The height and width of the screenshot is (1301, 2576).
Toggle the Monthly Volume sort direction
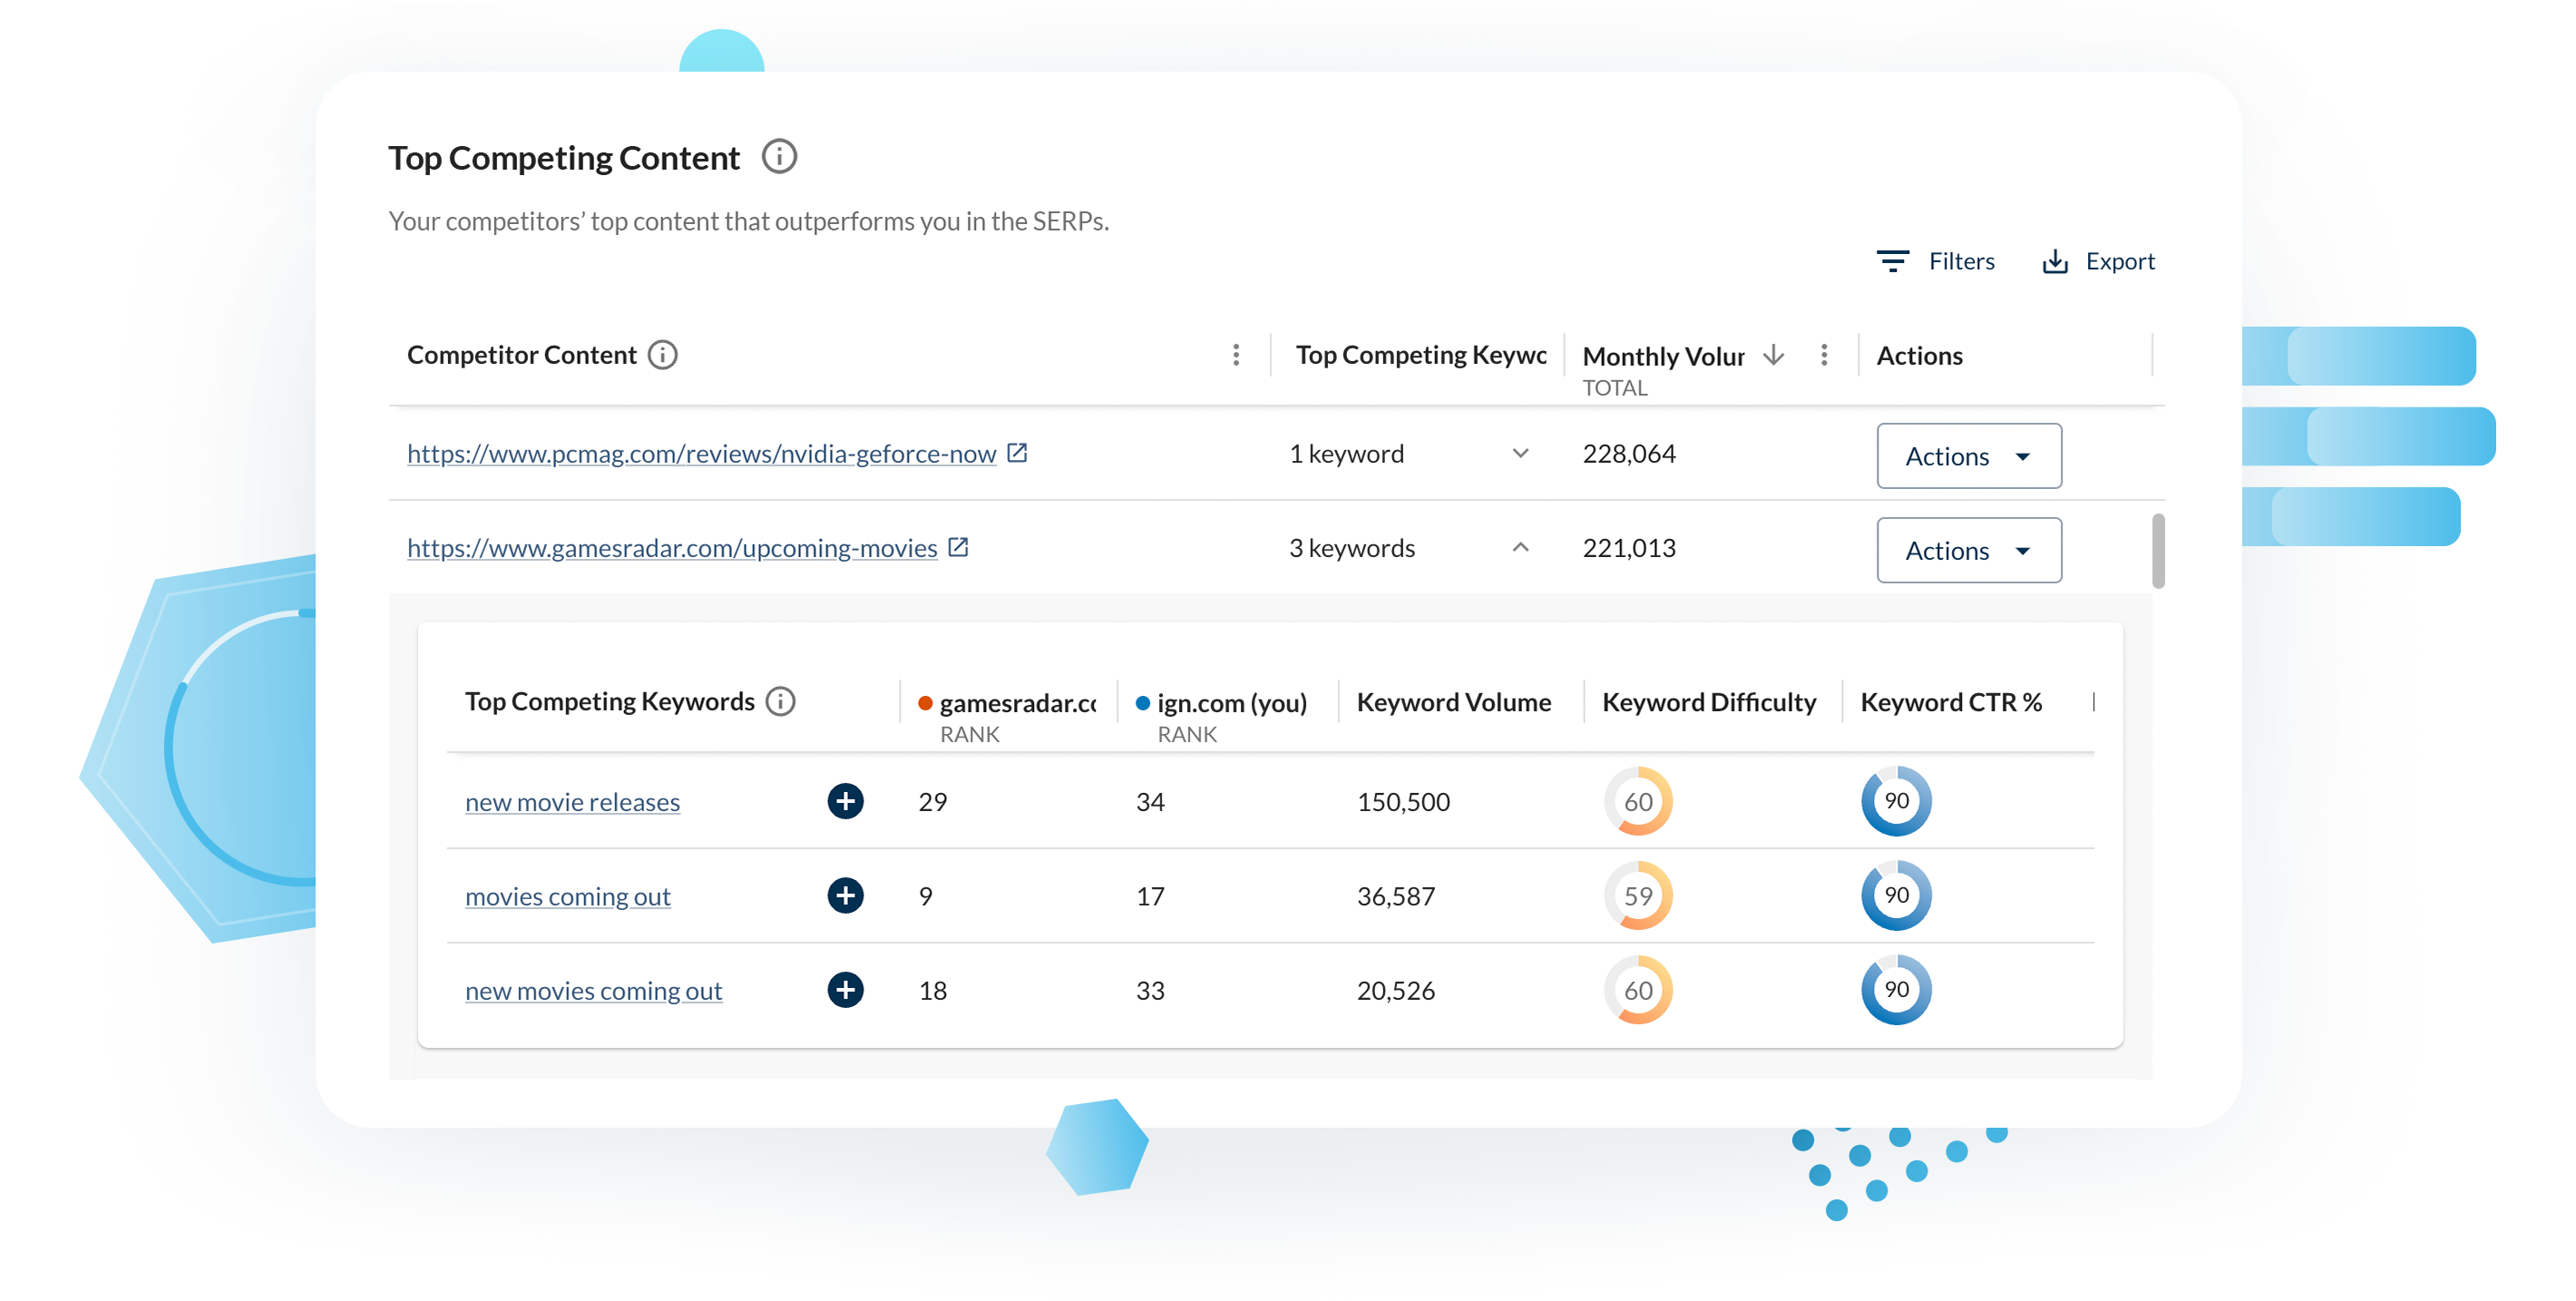click(1772, 355)
